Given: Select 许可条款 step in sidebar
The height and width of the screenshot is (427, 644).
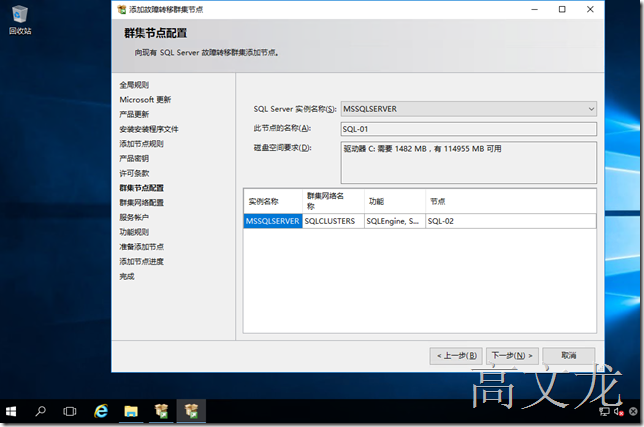Looking at the screenshot, I should tap(134, 173).
